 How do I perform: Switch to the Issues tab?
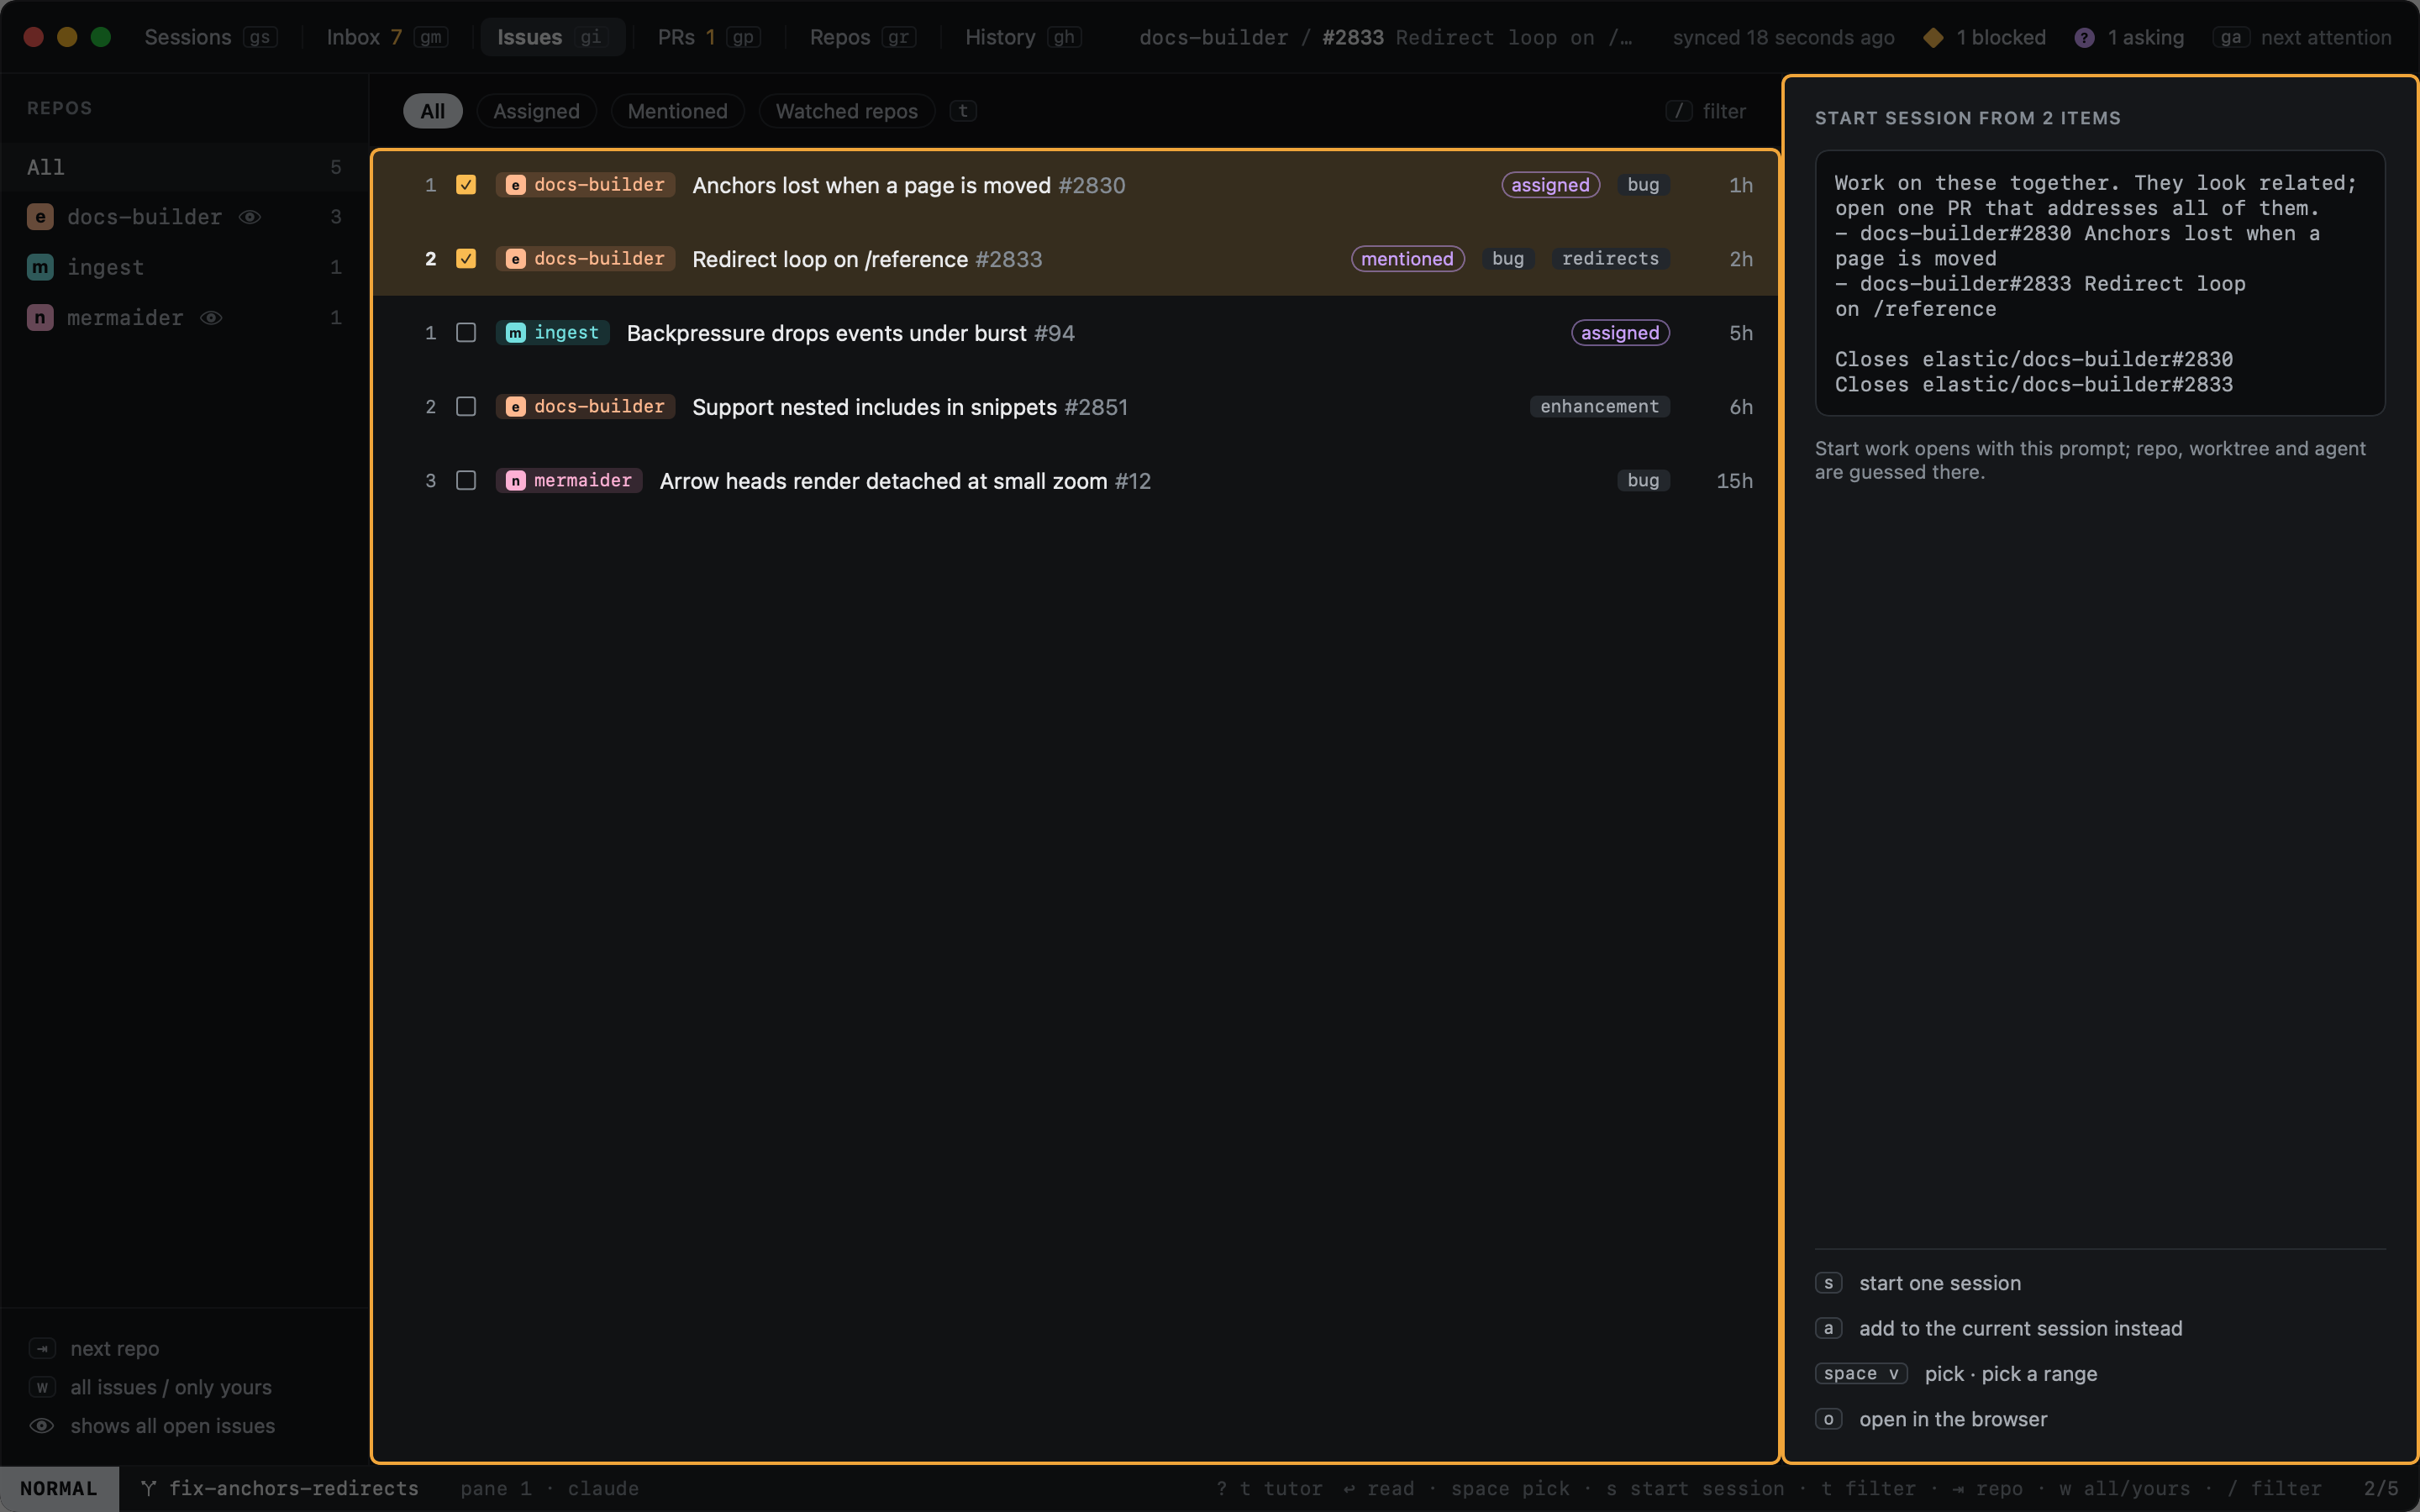pos(552,37)
